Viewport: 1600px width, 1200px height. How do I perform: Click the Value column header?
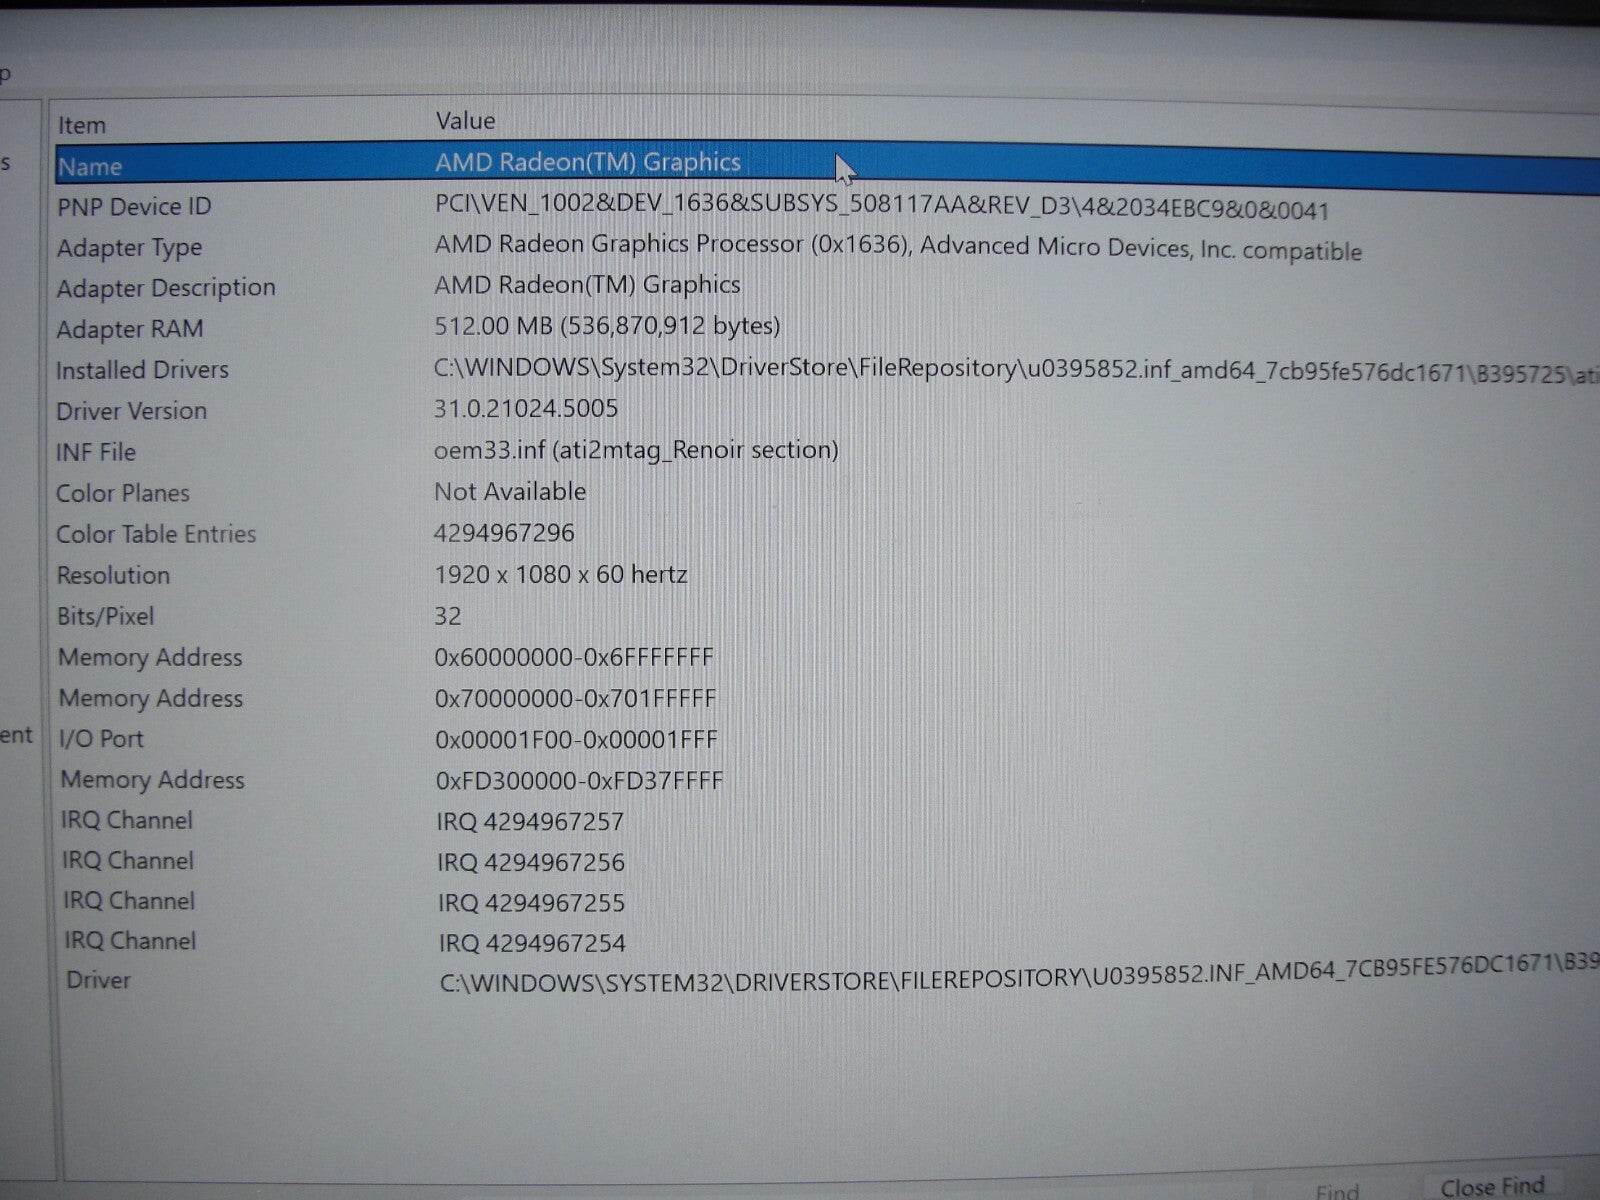[465, 121]
